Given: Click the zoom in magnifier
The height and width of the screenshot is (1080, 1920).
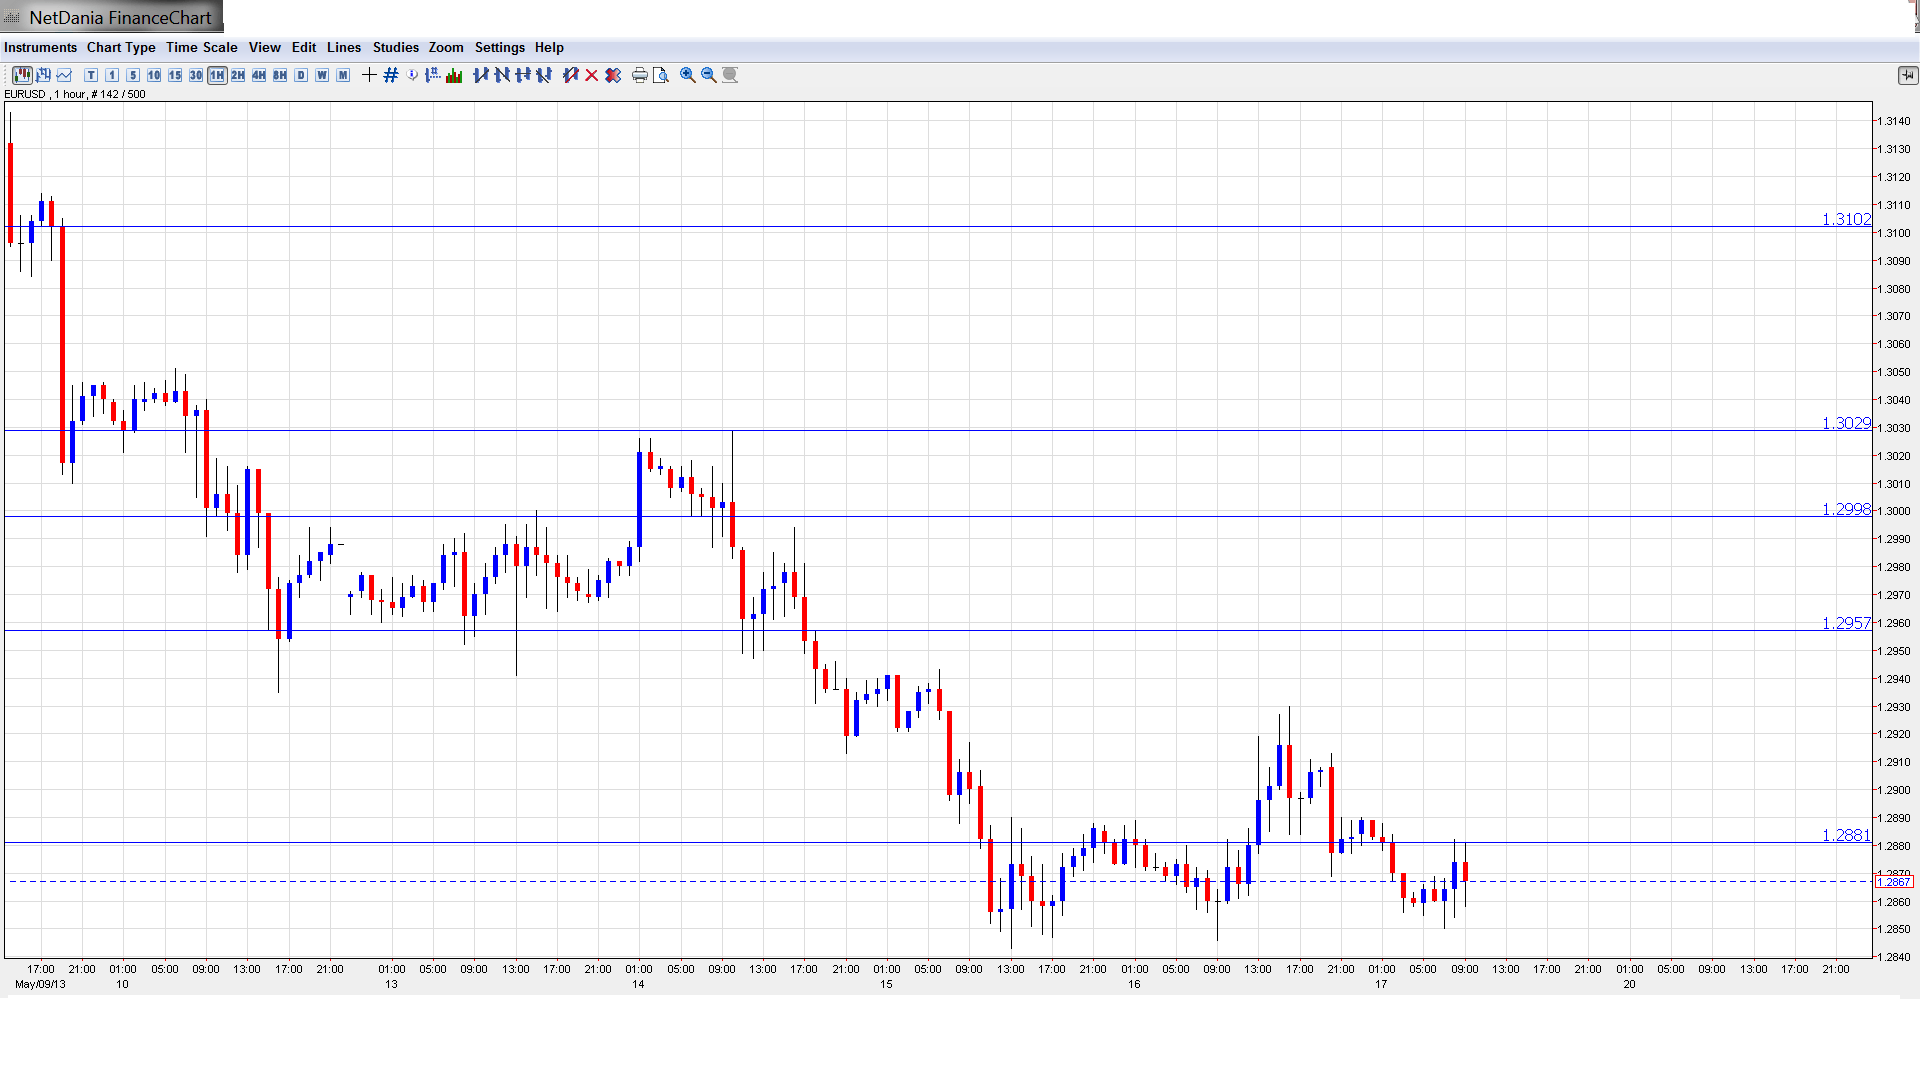Looking at the screenshot, I should [x=687, y=75].
